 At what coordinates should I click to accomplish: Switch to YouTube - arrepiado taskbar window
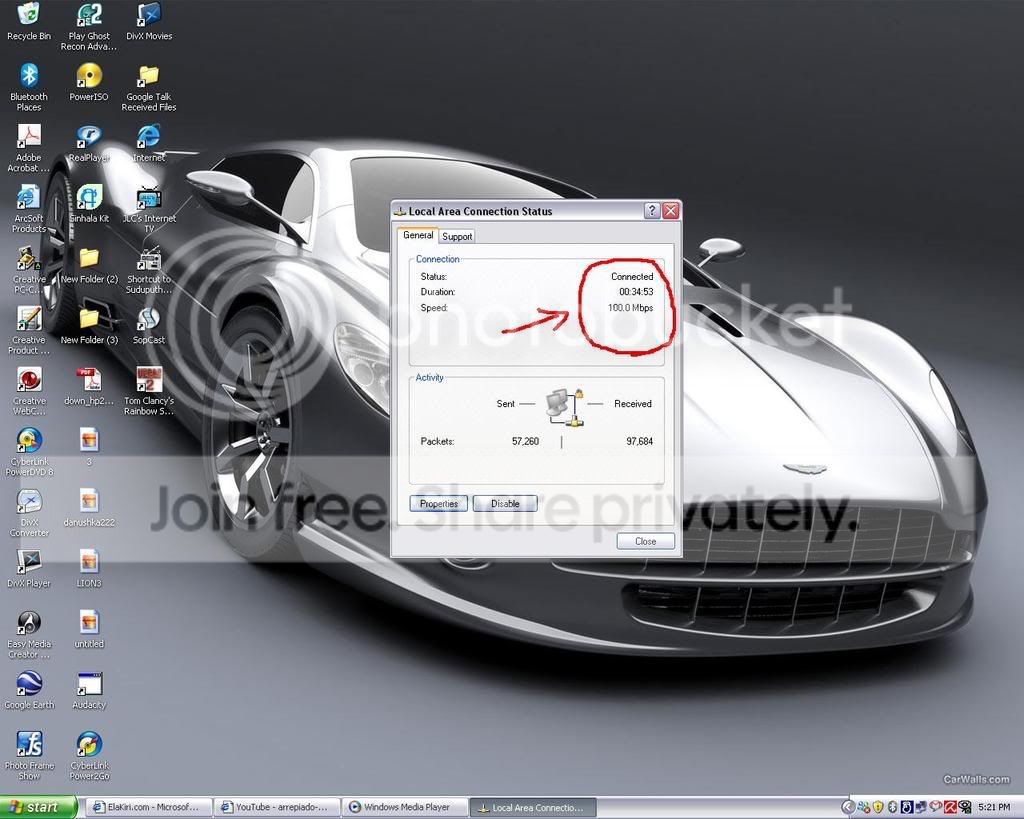pyautogui.click(x=279, y=807)
